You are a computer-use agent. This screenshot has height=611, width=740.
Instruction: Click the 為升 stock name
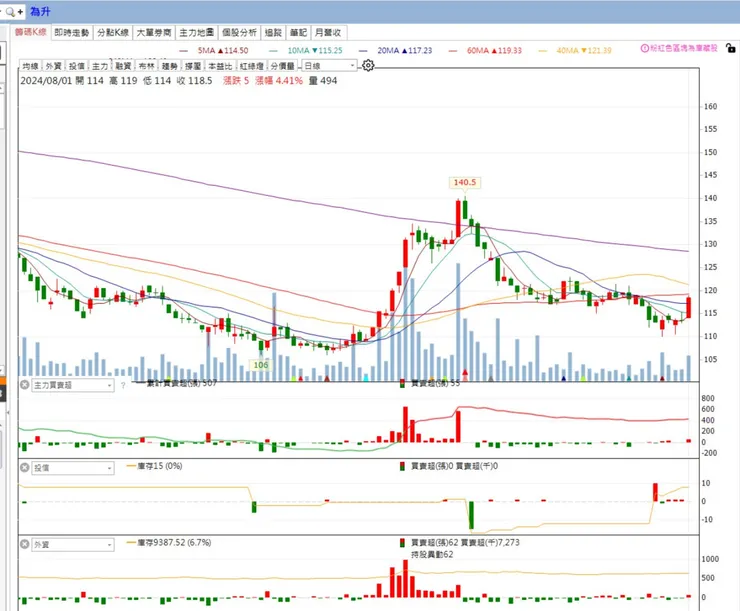(x=40, y=11)
